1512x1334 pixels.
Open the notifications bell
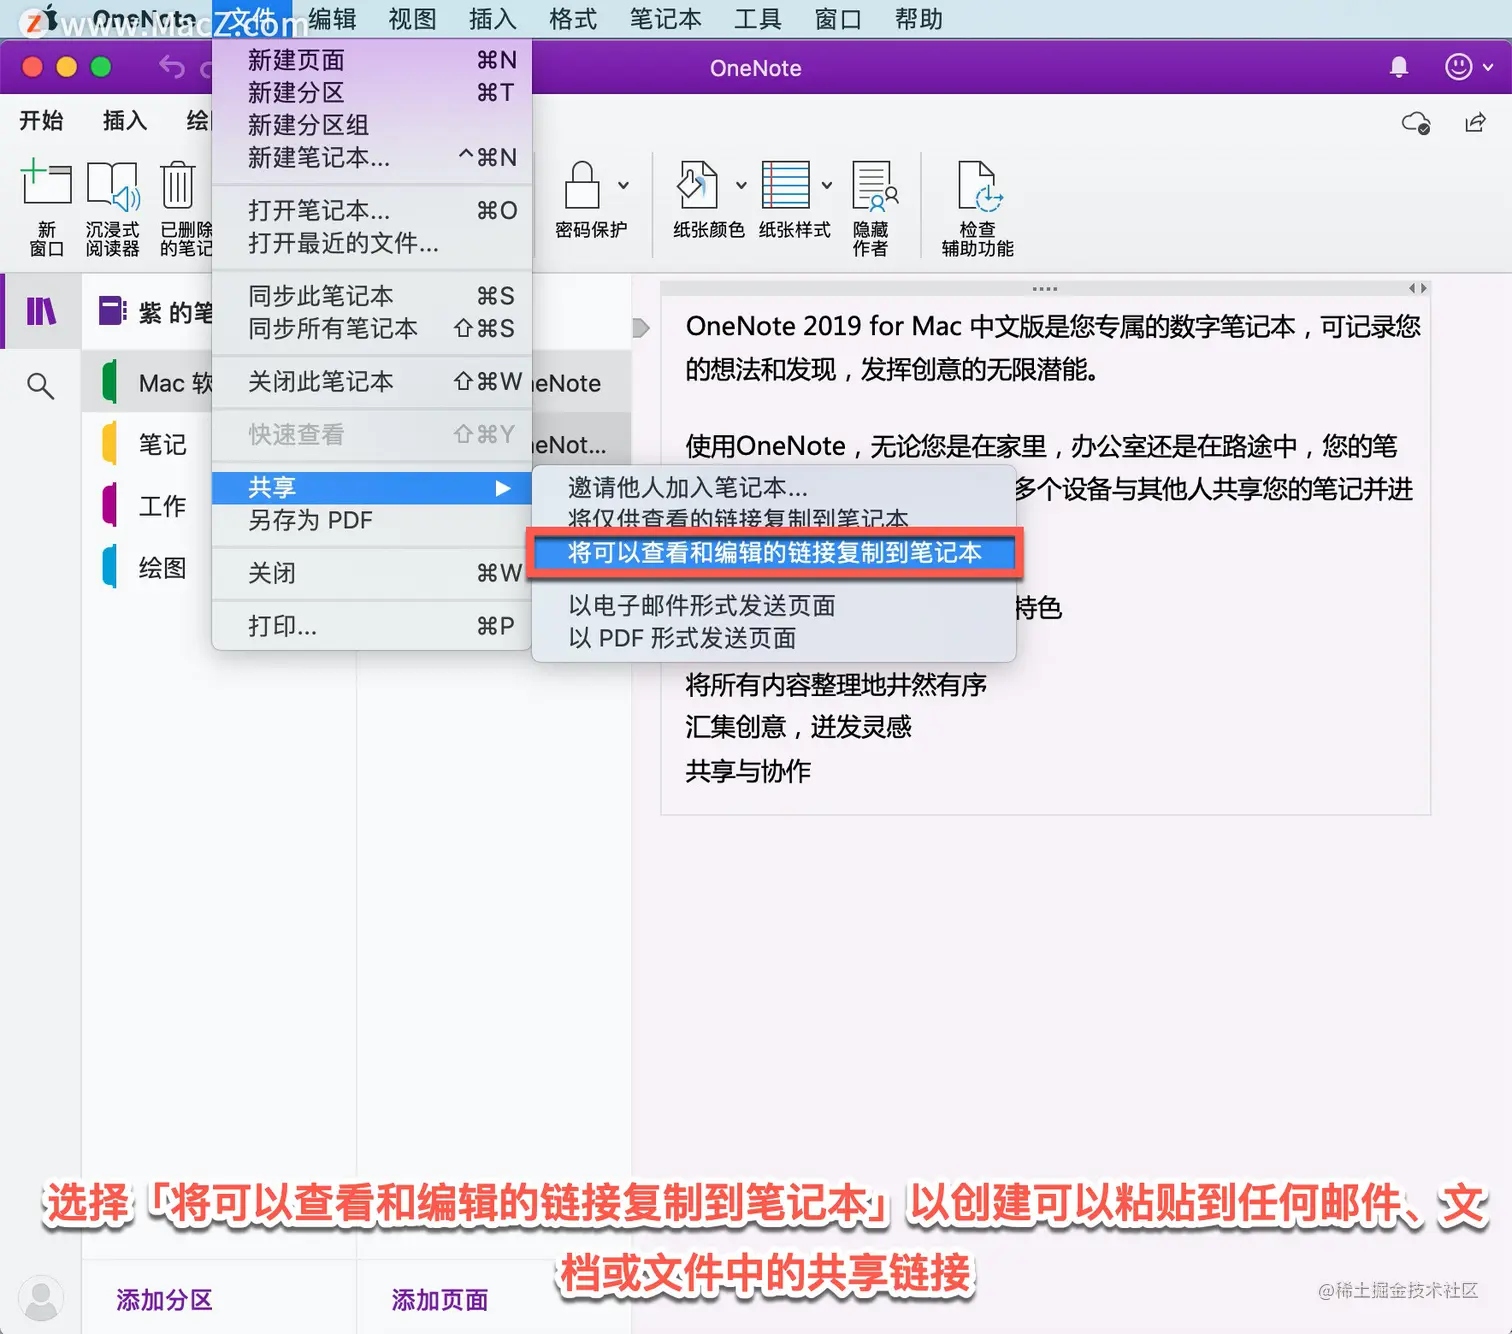1399,67
